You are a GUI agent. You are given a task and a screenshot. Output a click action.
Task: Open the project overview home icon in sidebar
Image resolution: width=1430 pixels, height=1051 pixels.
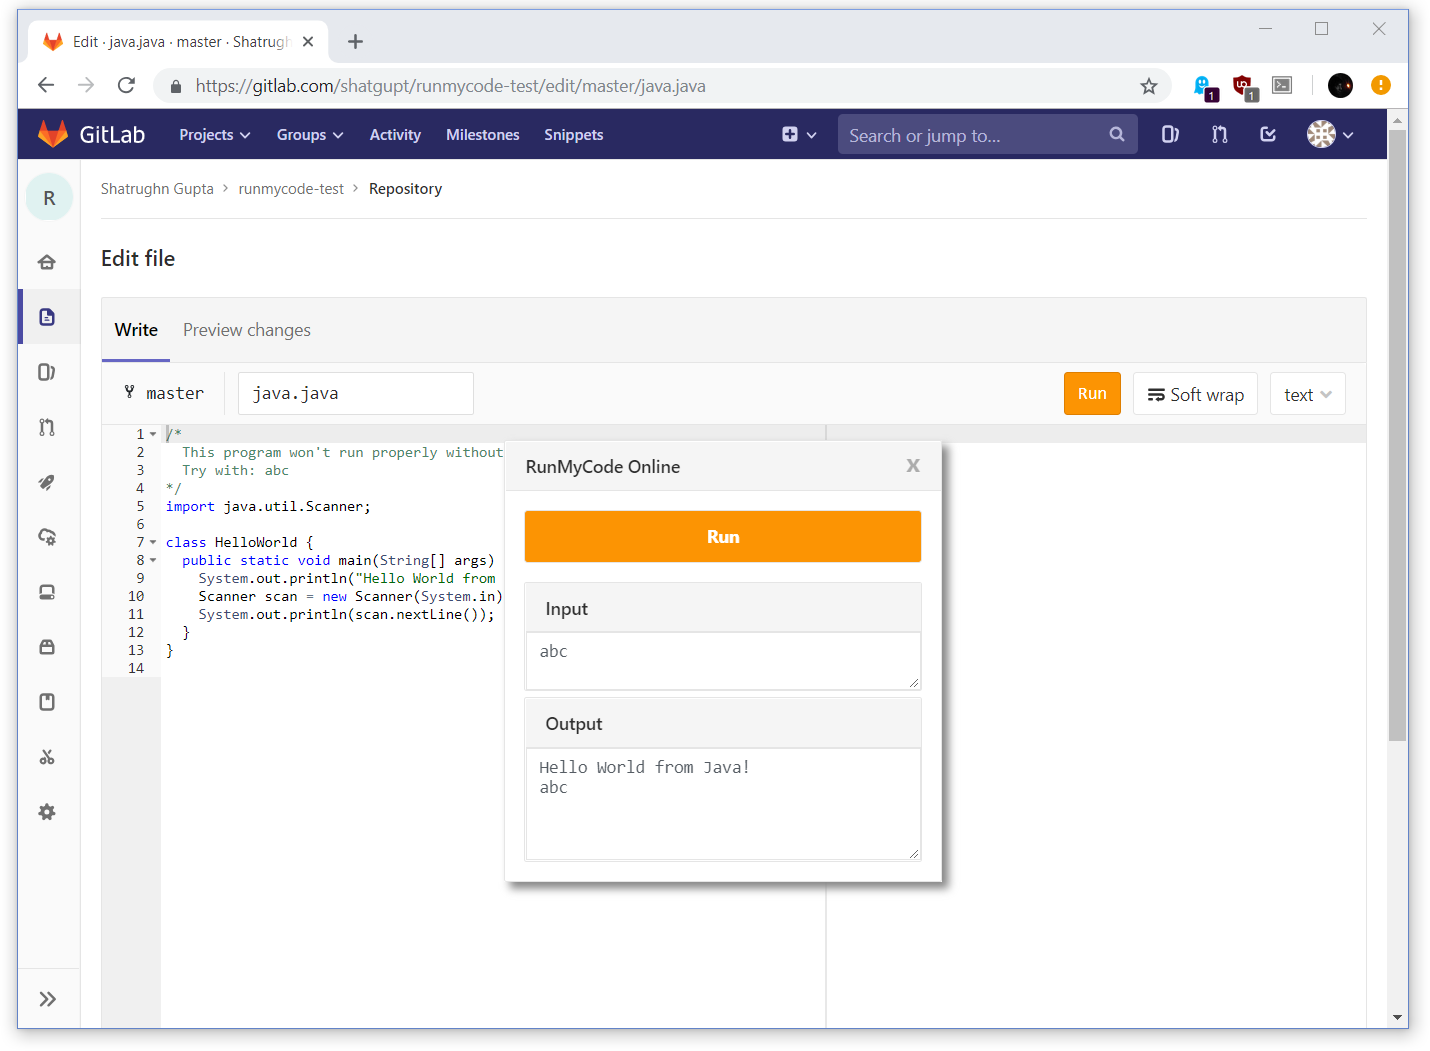(x=47, y=262)
